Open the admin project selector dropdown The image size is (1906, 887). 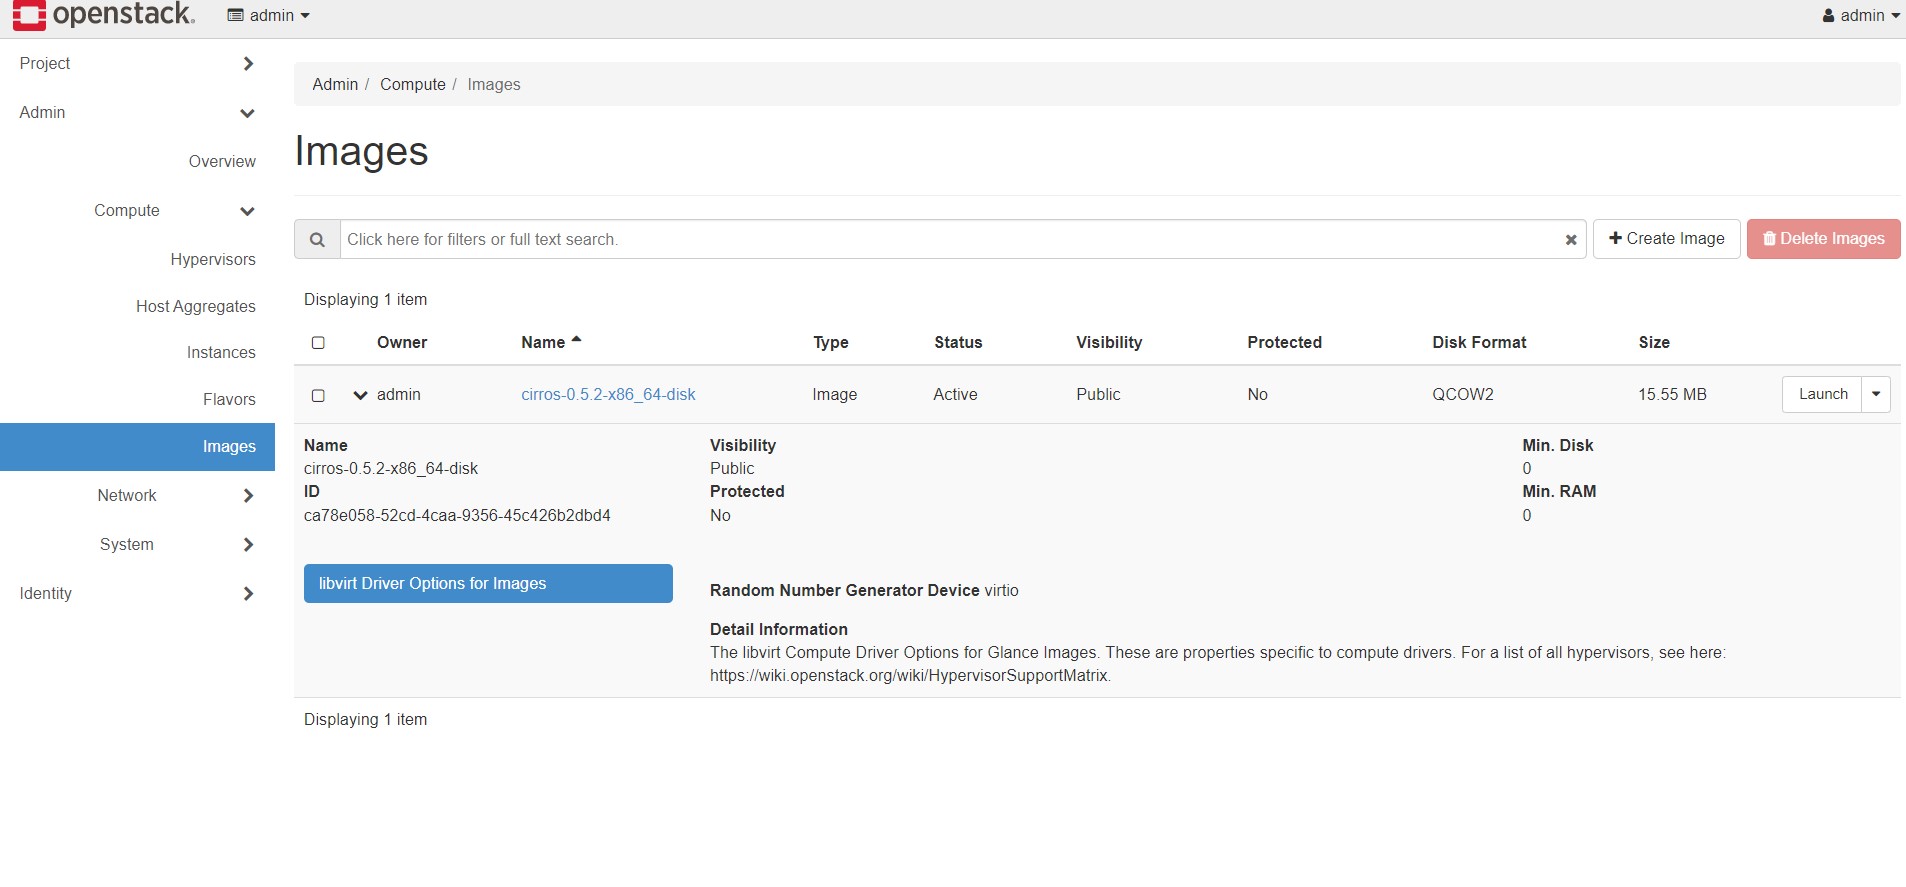(269, 15)
